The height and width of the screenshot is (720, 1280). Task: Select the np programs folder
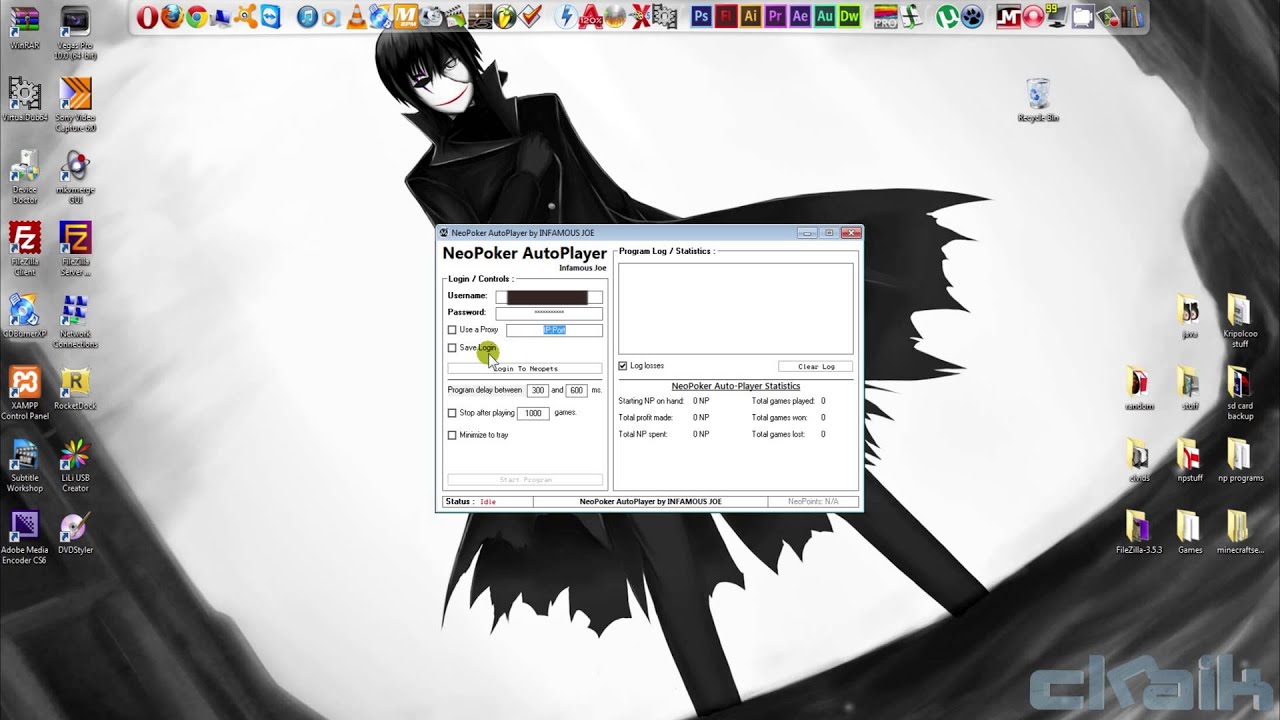[x=1240, y=460]
